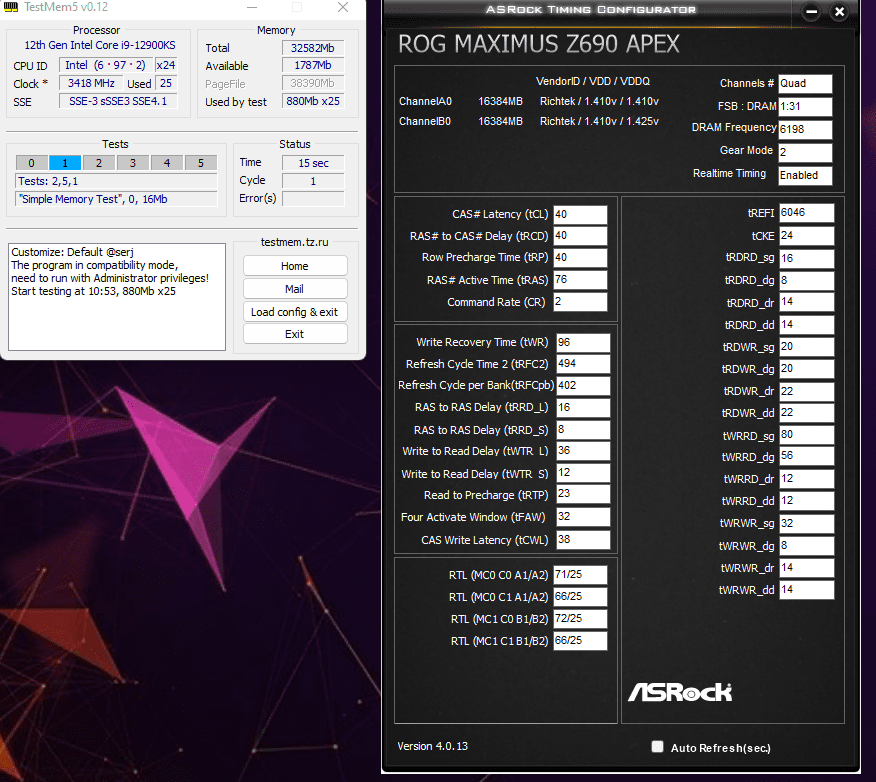Click the Available memory value 1787Mb
This screenshot has width=876, height=782.
(313, 65)
